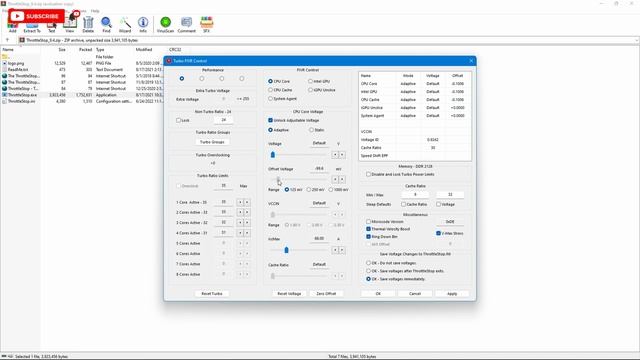This screenshot has height=360, width=640.
Task: Select the ReadMe.txt file icon
Action: (x=4, y=70)
